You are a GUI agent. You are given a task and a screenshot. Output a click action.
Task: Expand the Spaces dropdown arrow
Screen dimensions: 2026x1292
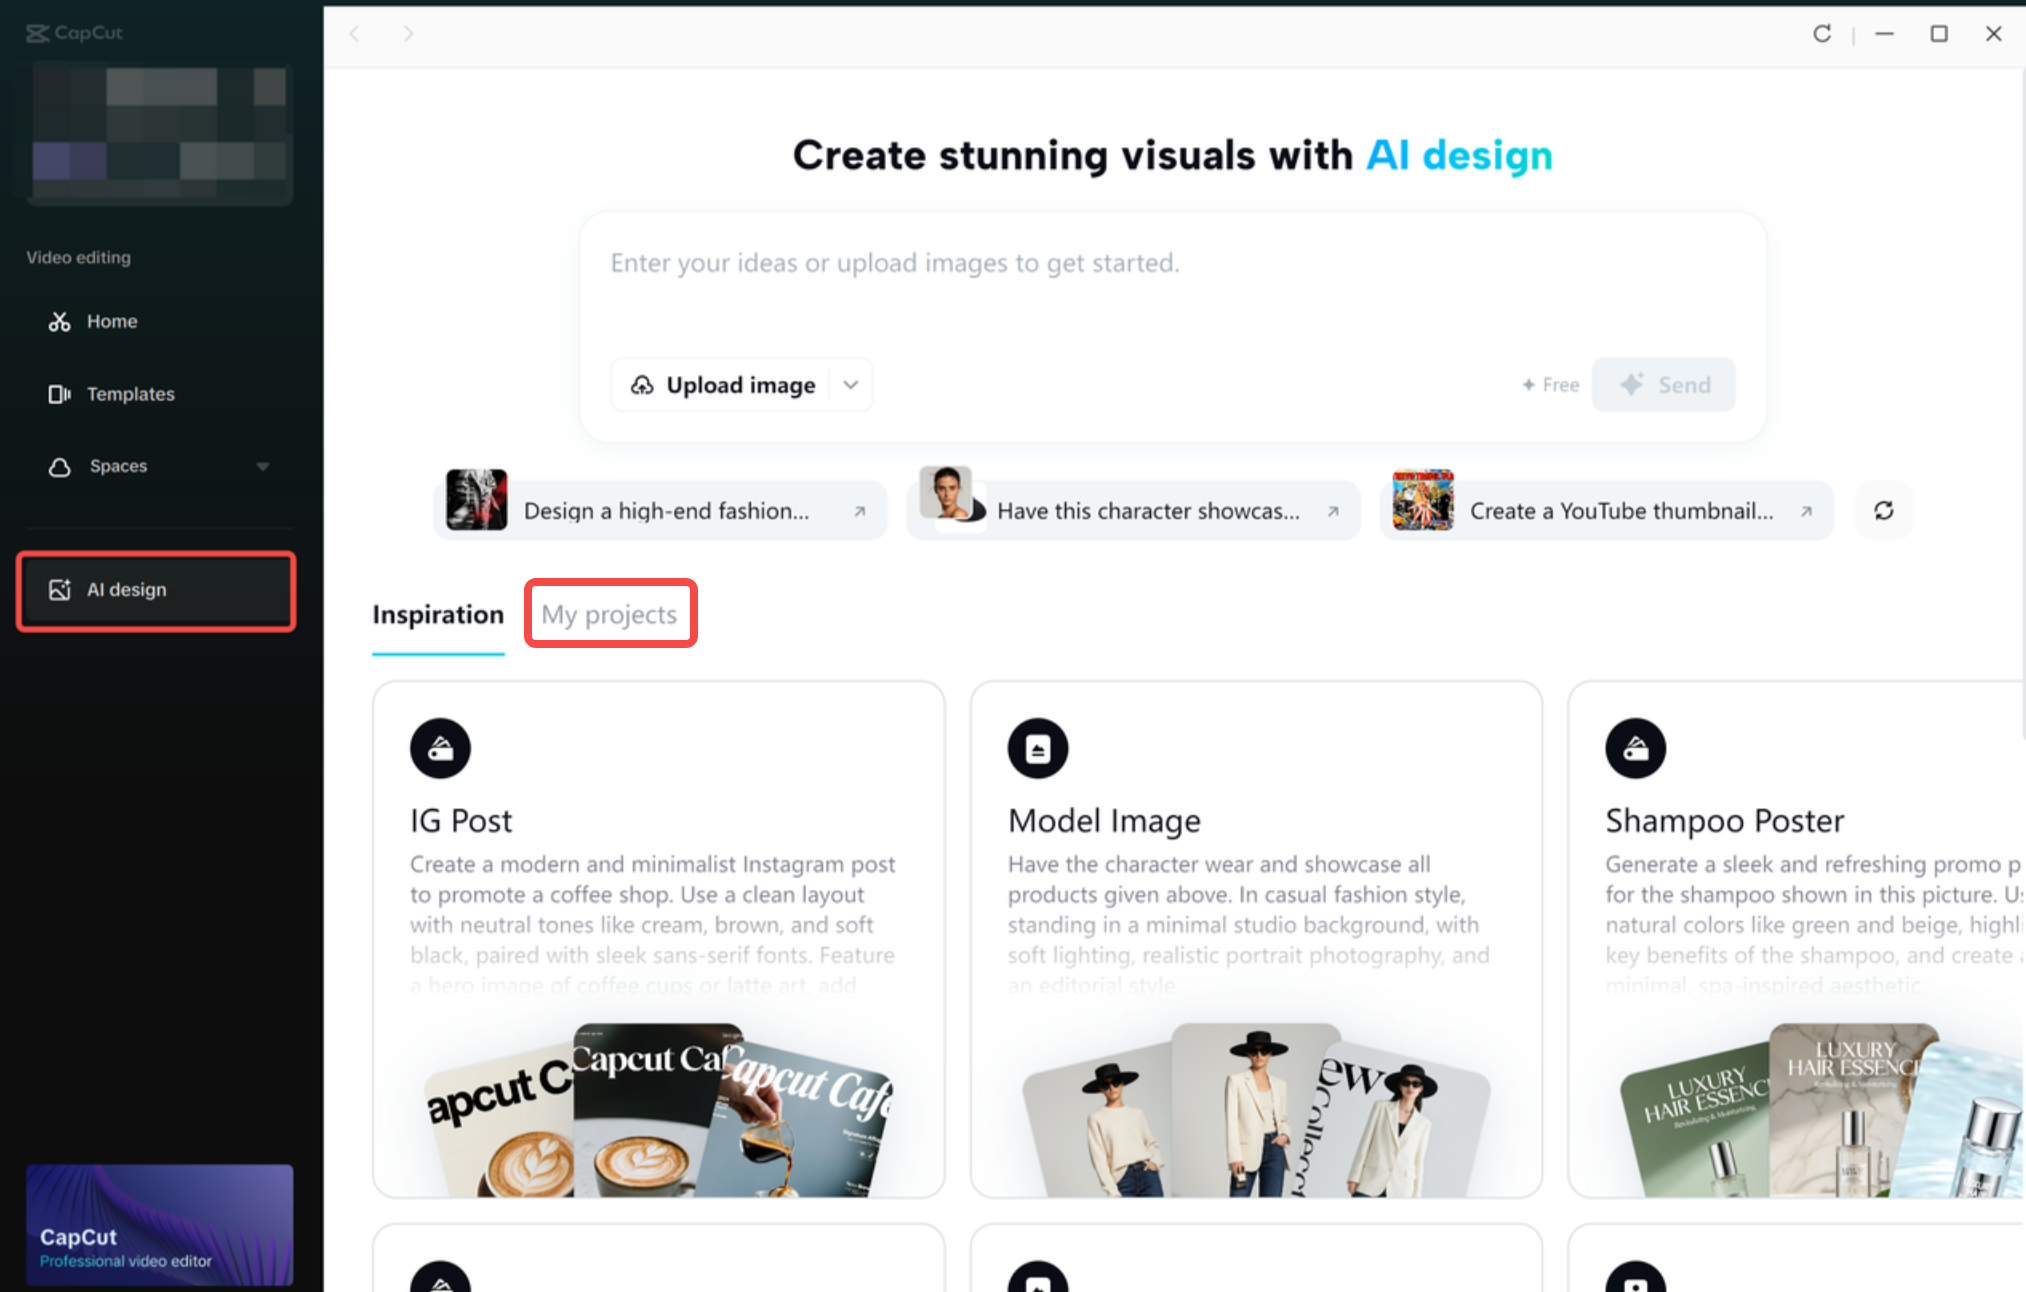coord(263,467)
